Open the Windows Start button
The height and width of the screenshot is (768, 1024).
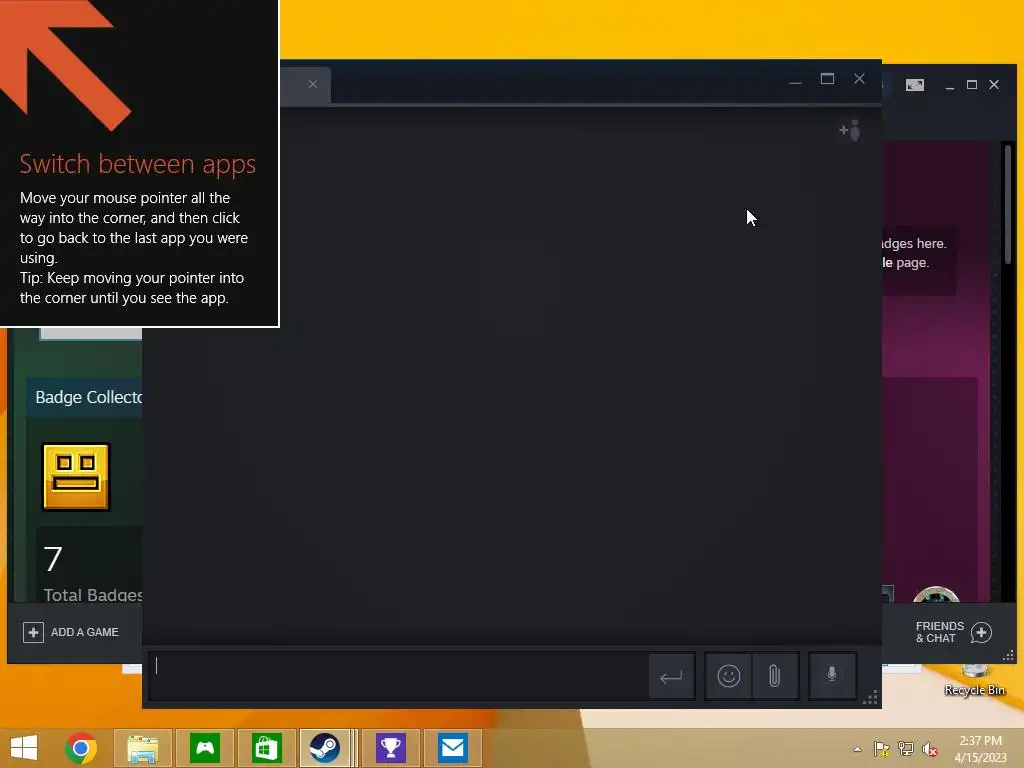(x=24, y=748)
